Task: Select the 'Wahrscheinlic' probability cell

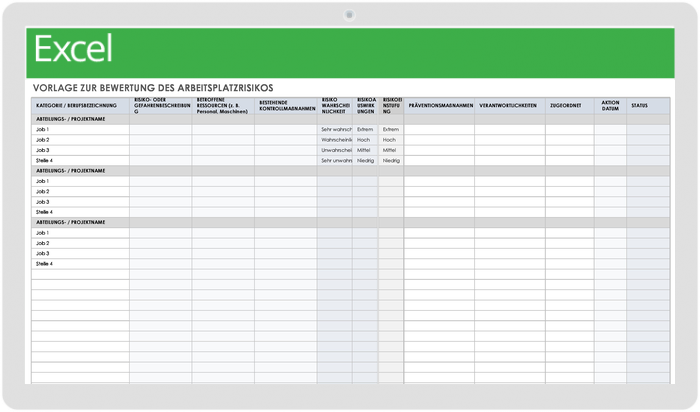Action: (x=335, y=140)
